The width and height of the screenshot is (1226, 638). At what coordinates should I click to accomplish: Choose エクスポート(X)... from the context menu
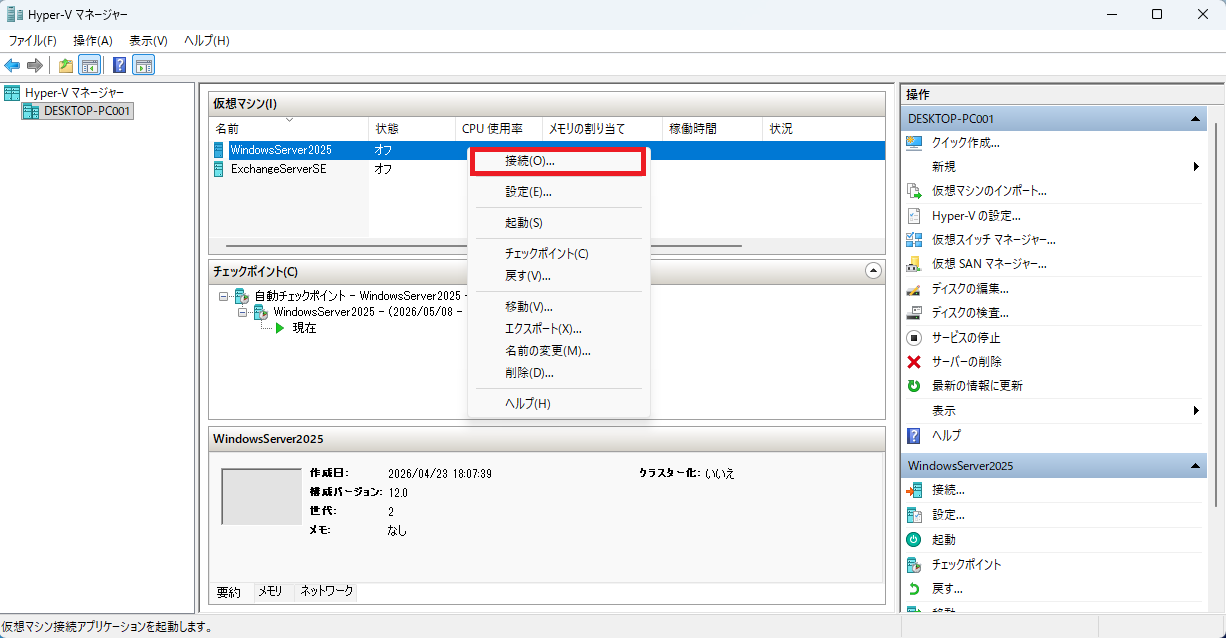(559, 329)
